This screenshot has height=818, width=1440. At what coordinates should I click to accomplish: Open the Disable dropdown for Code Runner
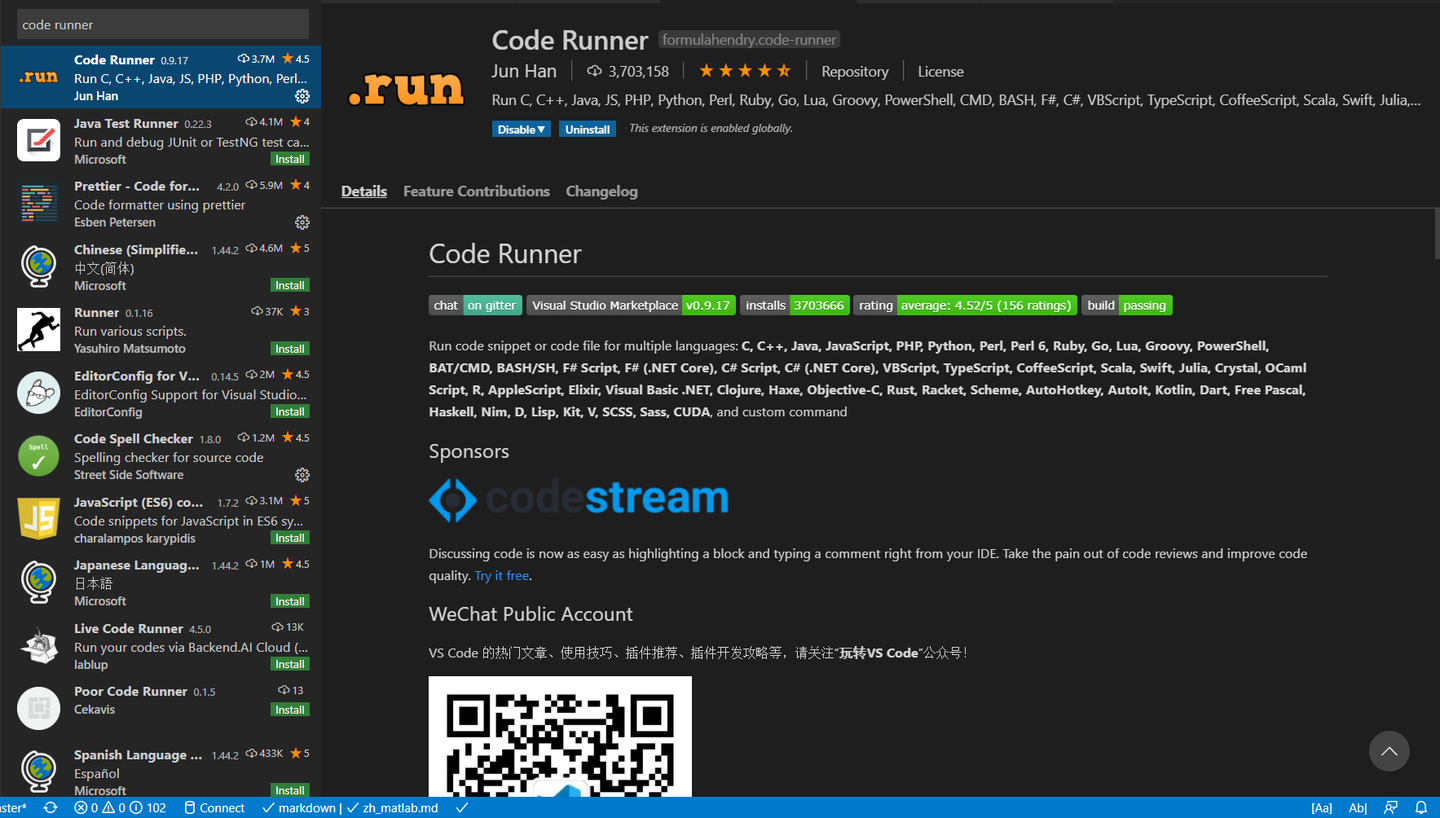521,129
